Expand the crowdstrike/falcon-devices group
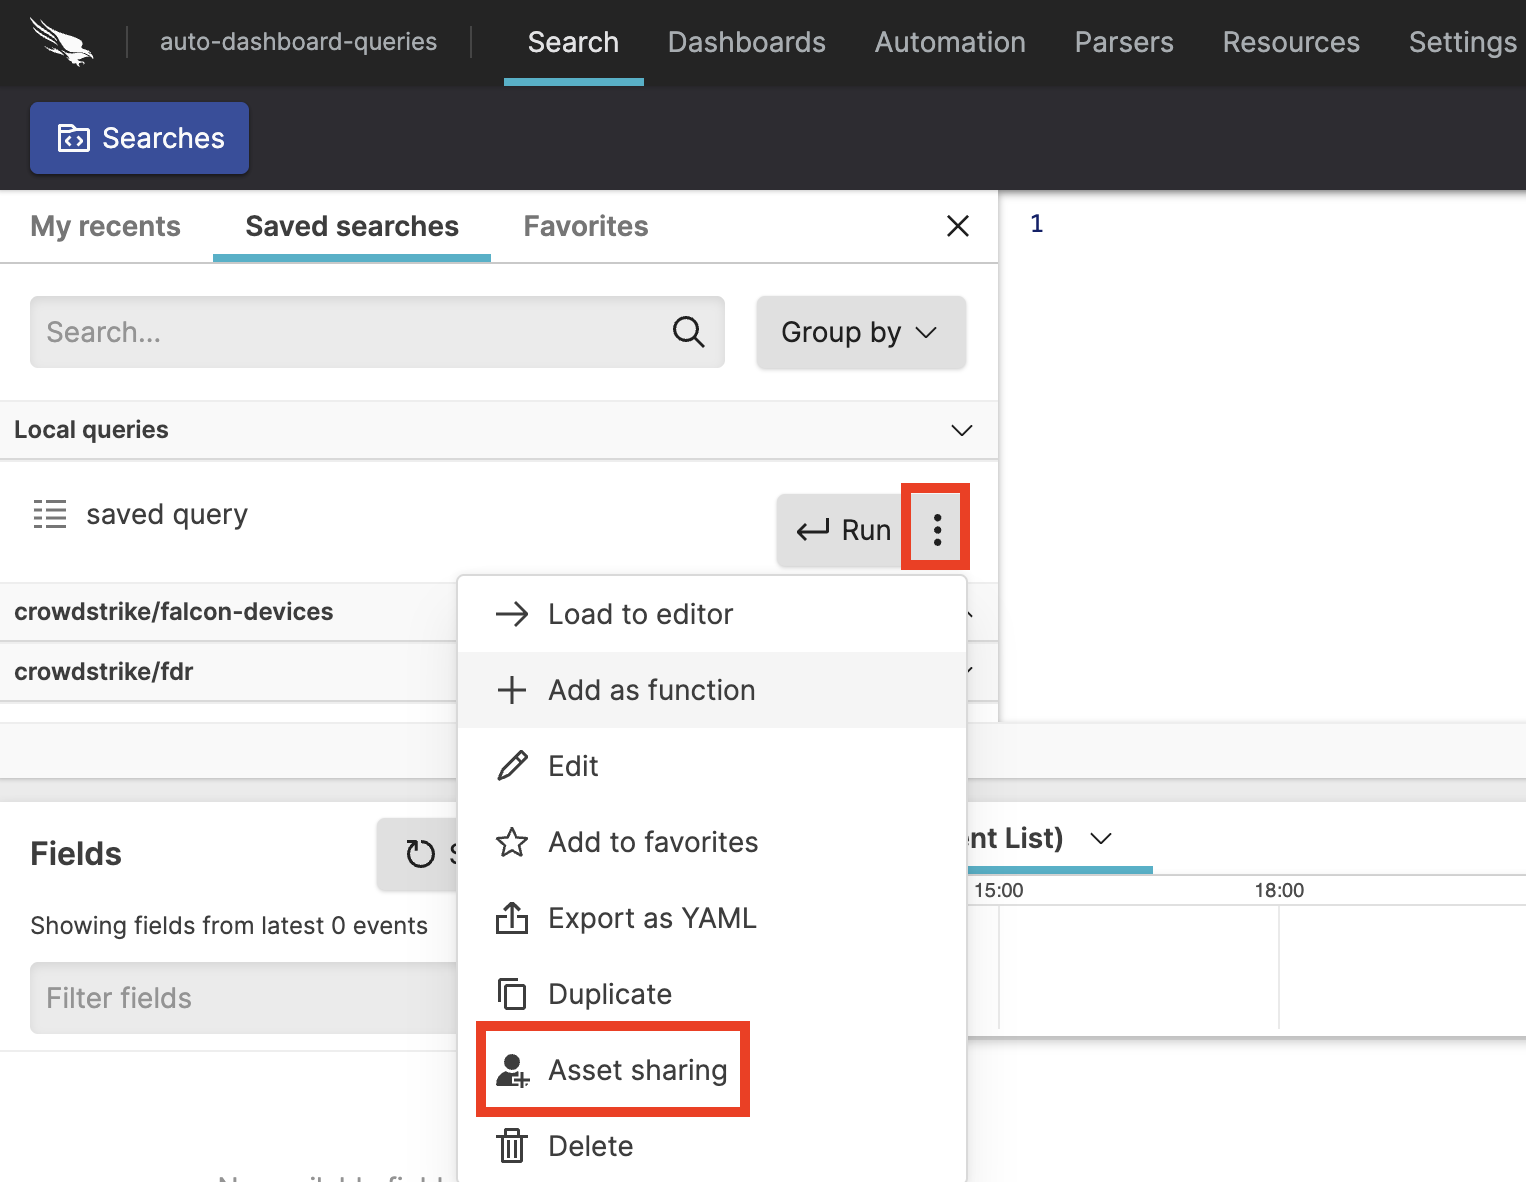The image size is (1526, 1182). click(x=173, y=612)
